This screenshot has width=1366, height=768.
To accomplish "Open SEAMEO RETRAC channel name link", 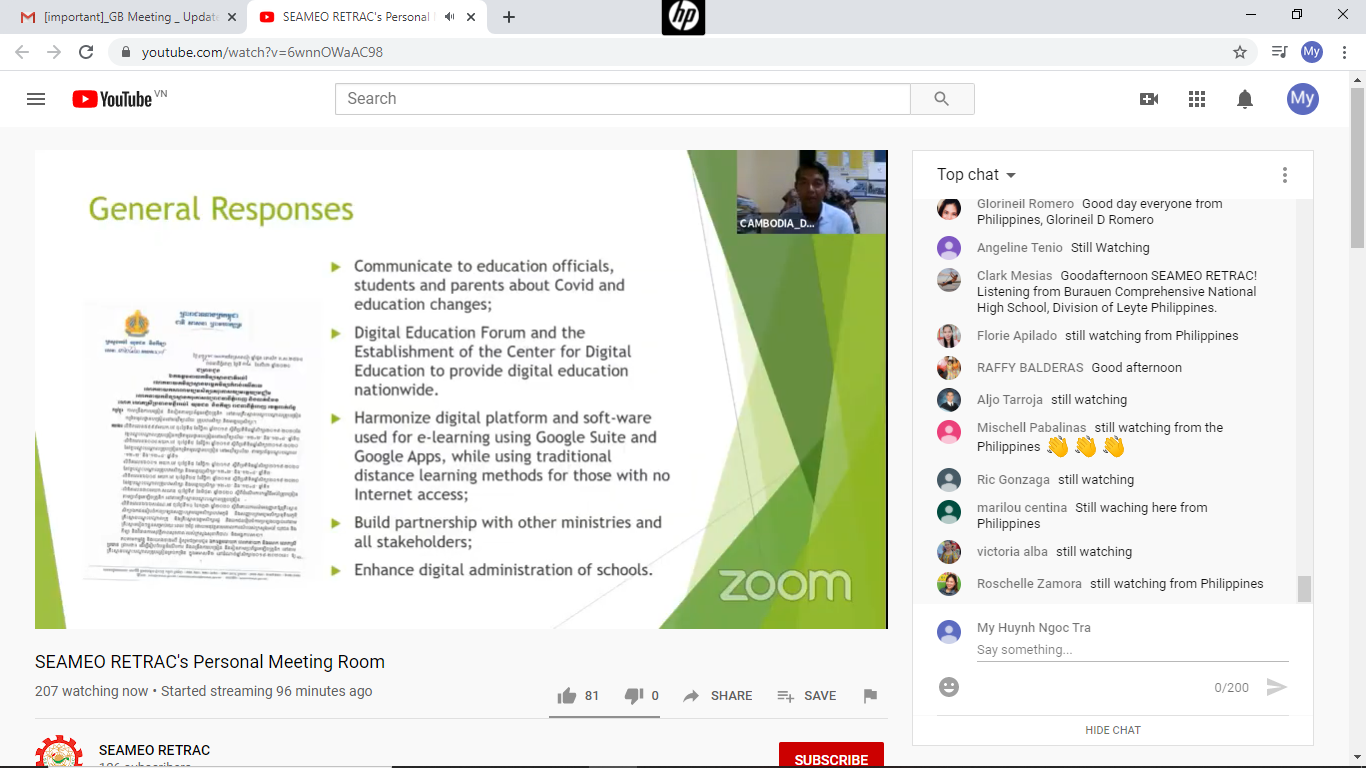I will 154,750.
